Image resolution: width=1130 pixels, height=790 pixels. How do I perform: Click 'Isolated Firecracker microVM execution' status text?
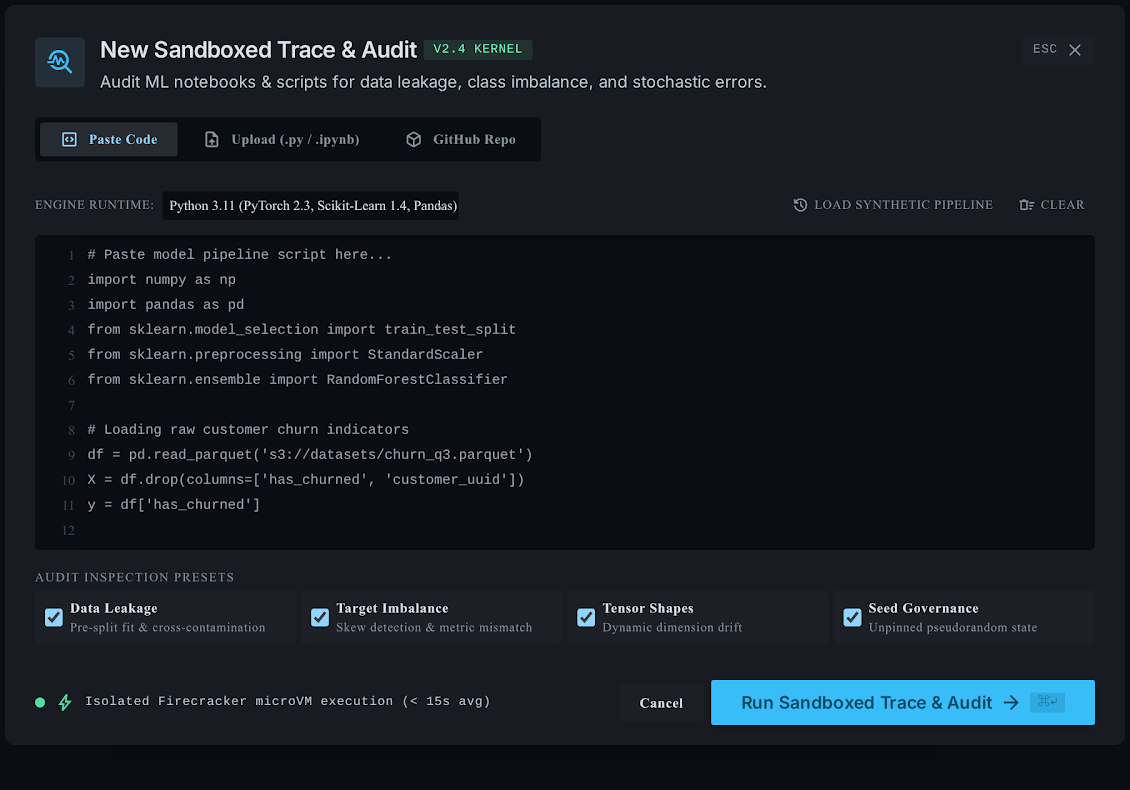tap(288, 701)
